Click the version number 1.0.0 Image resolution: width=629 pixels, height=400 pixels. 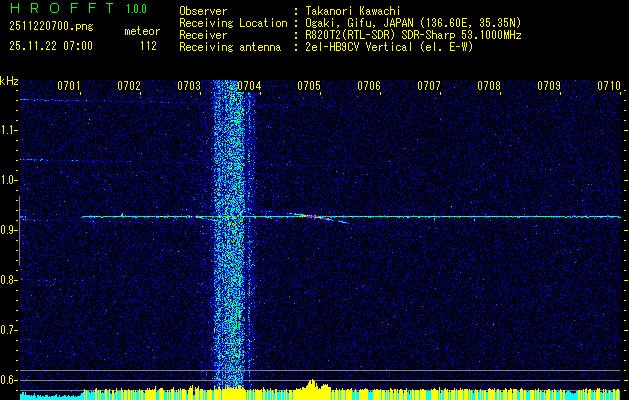point(136,9)
